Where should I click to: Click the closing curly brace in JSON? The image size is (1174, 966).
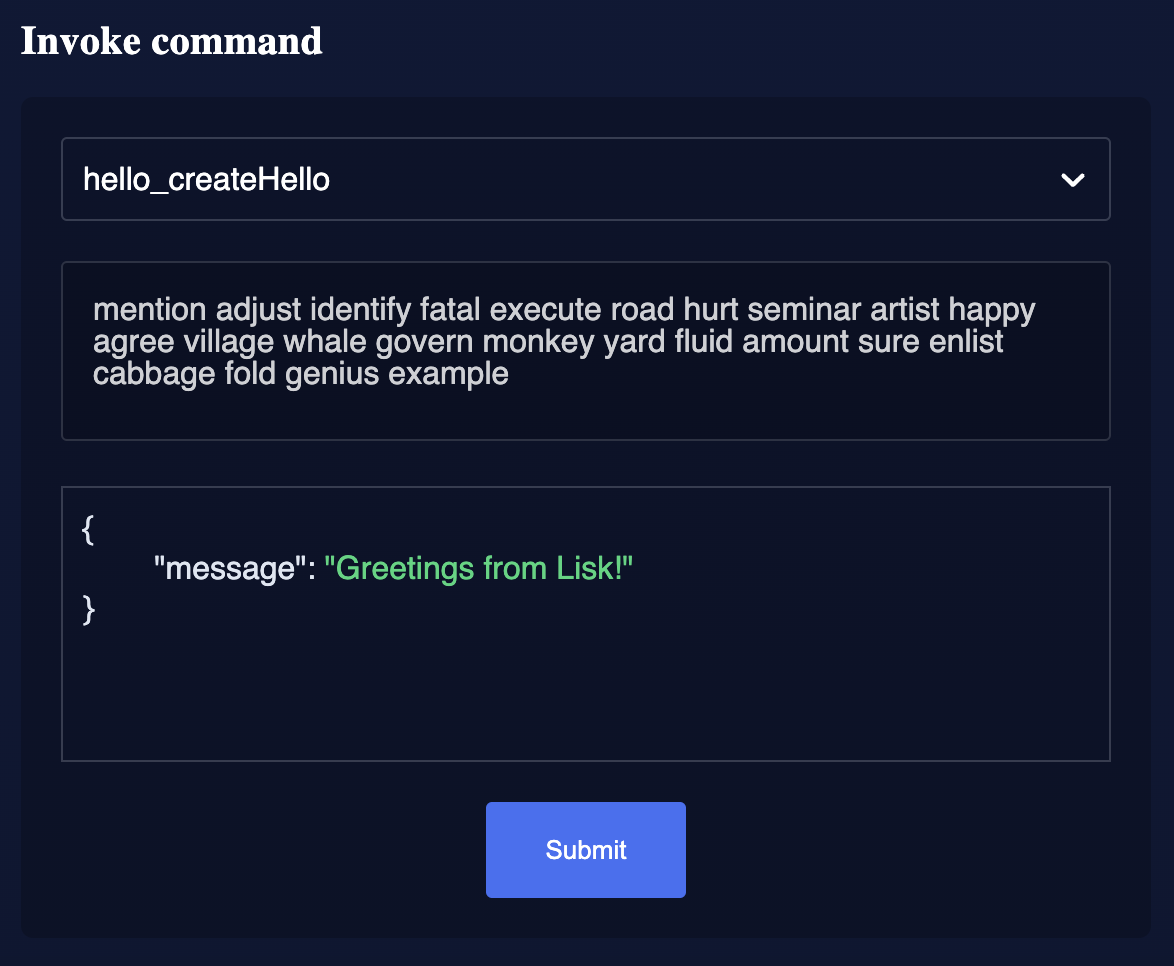tap(88, 608)
